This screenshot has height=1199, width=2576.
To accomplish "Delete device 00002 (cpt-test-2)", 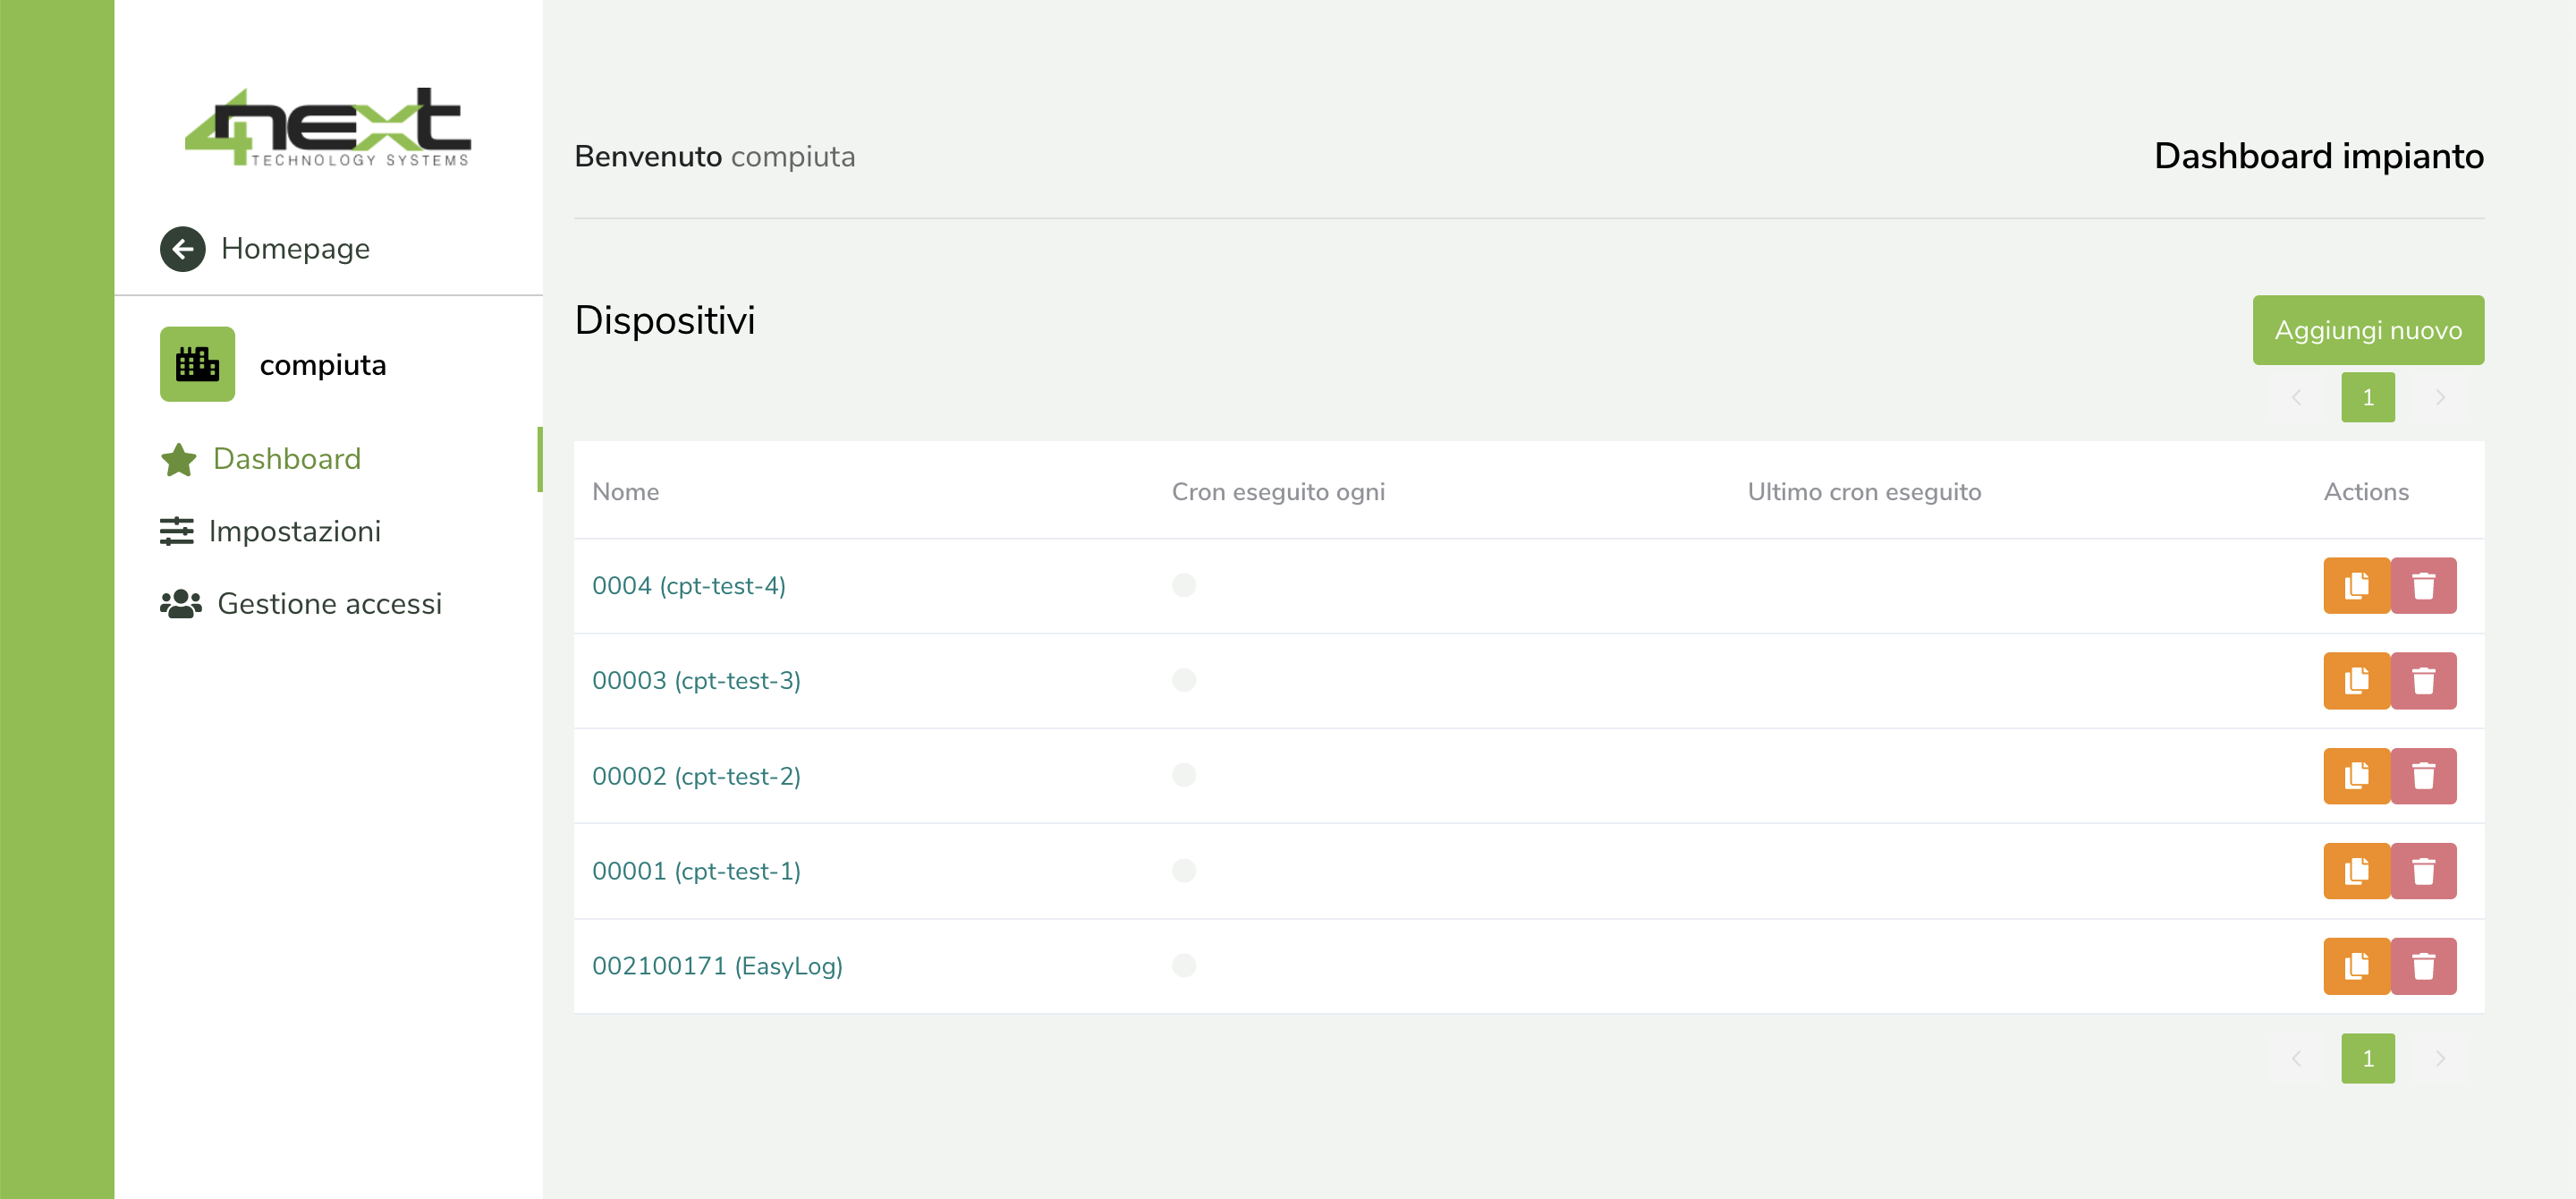I will 2422,776.
